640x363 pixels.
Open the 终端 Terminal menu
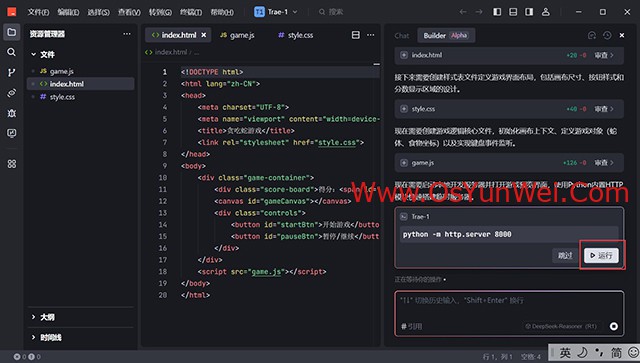click(x=191, y=12)
